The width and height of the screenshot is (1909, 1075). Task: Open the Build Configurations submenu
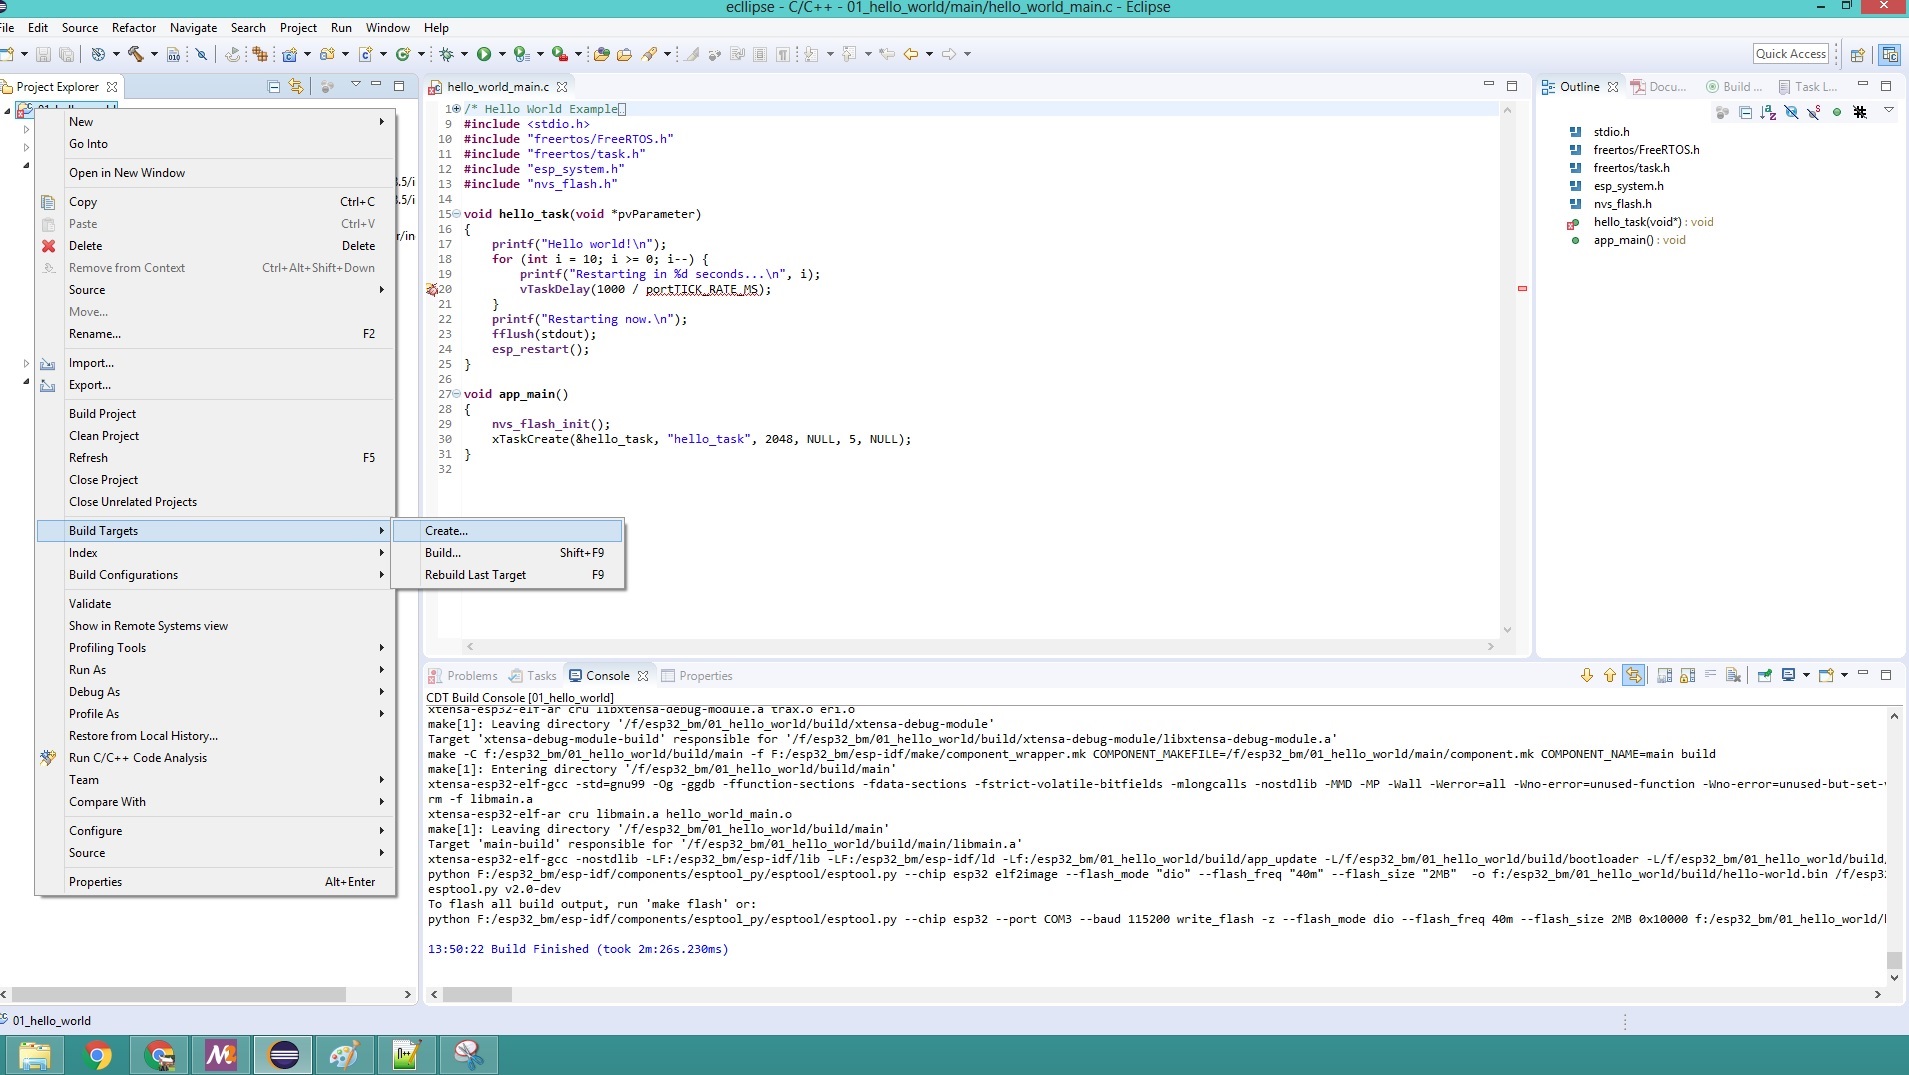216,575
